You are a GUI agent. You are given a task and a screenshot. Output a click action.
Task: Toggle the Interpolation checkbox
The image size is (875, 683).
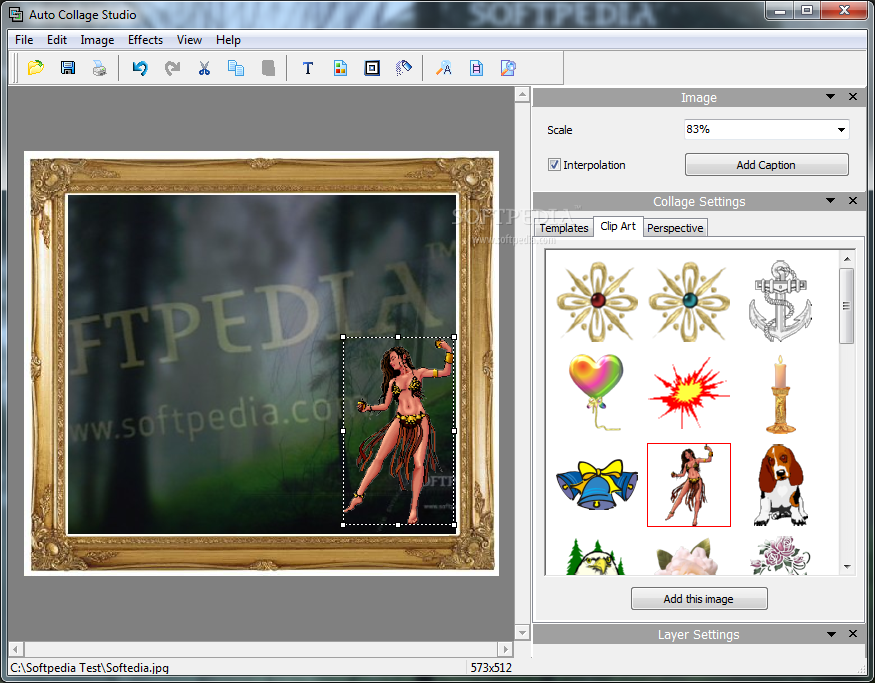554,165
